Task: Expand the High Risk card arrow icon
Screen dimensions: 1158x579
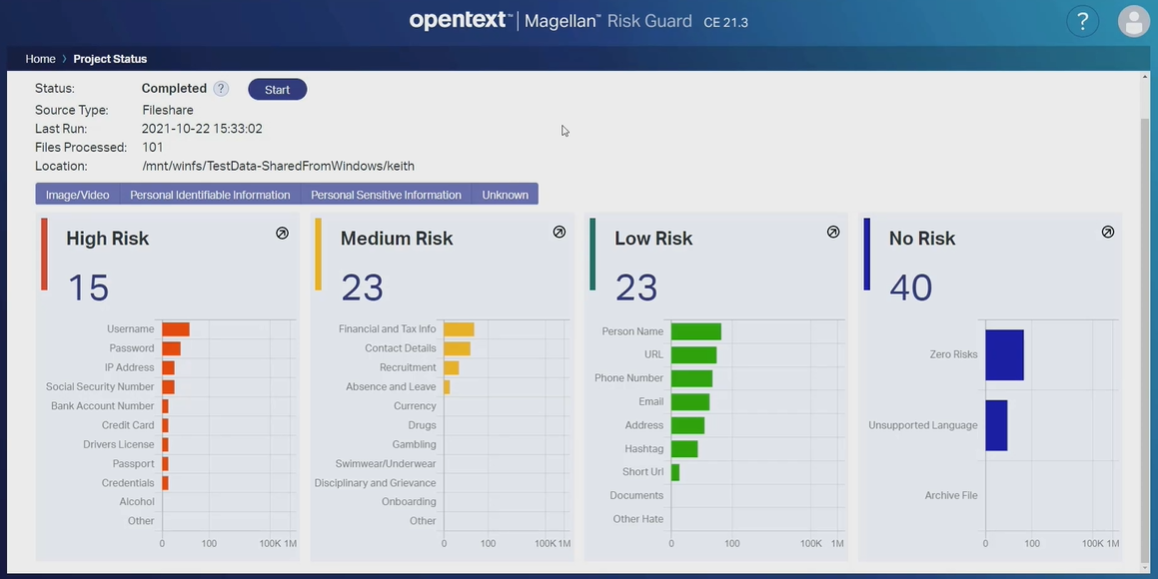Action: tap(282, 233)
